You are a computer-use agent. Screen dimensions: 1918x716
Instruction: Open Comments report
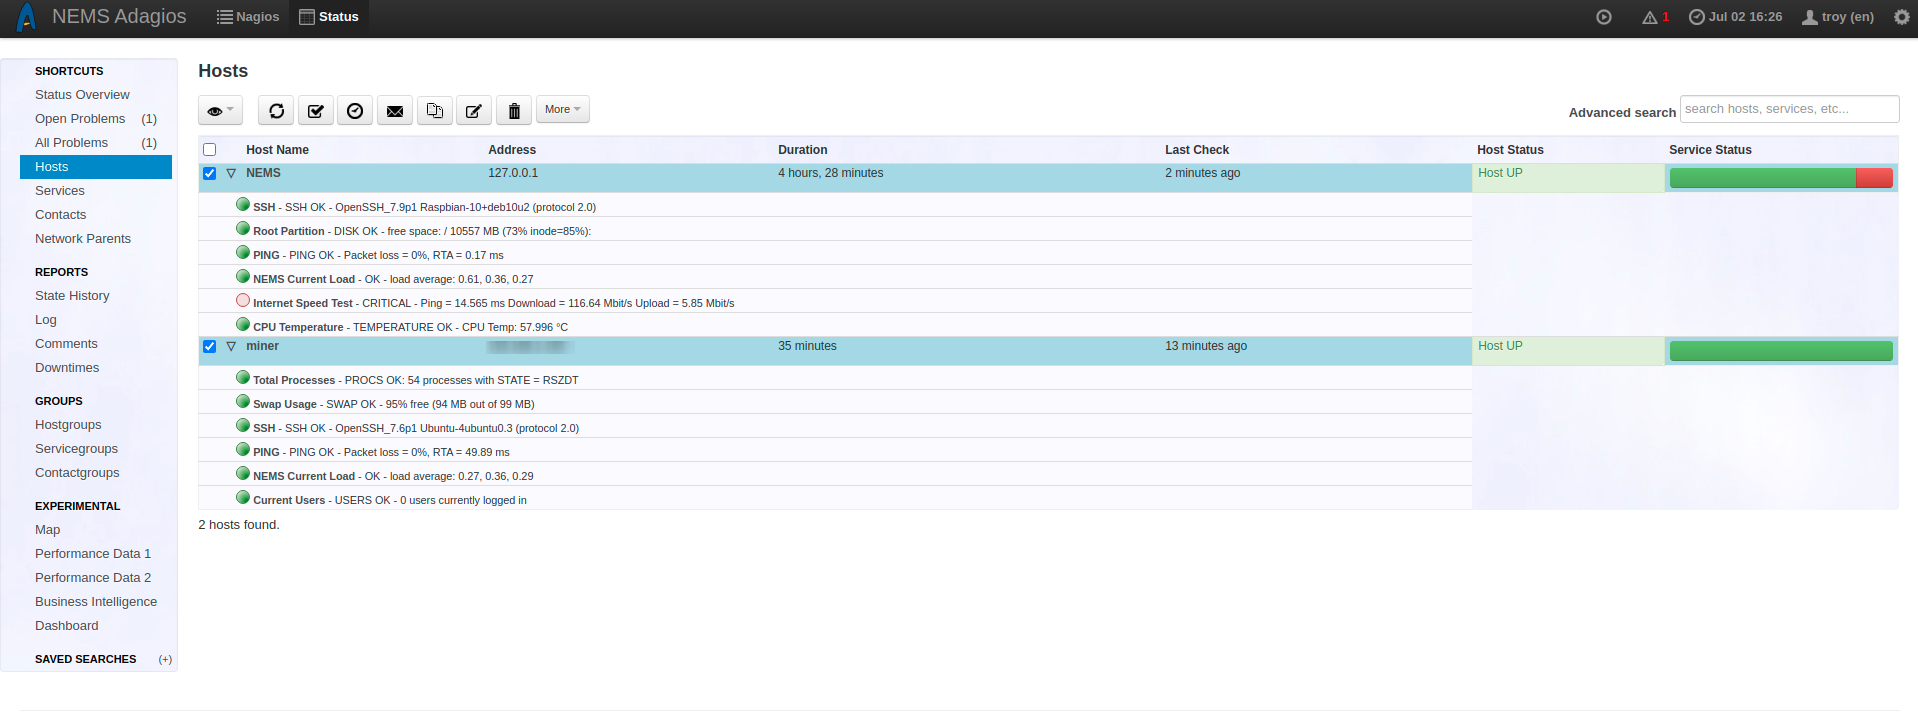tap(66, 344)
